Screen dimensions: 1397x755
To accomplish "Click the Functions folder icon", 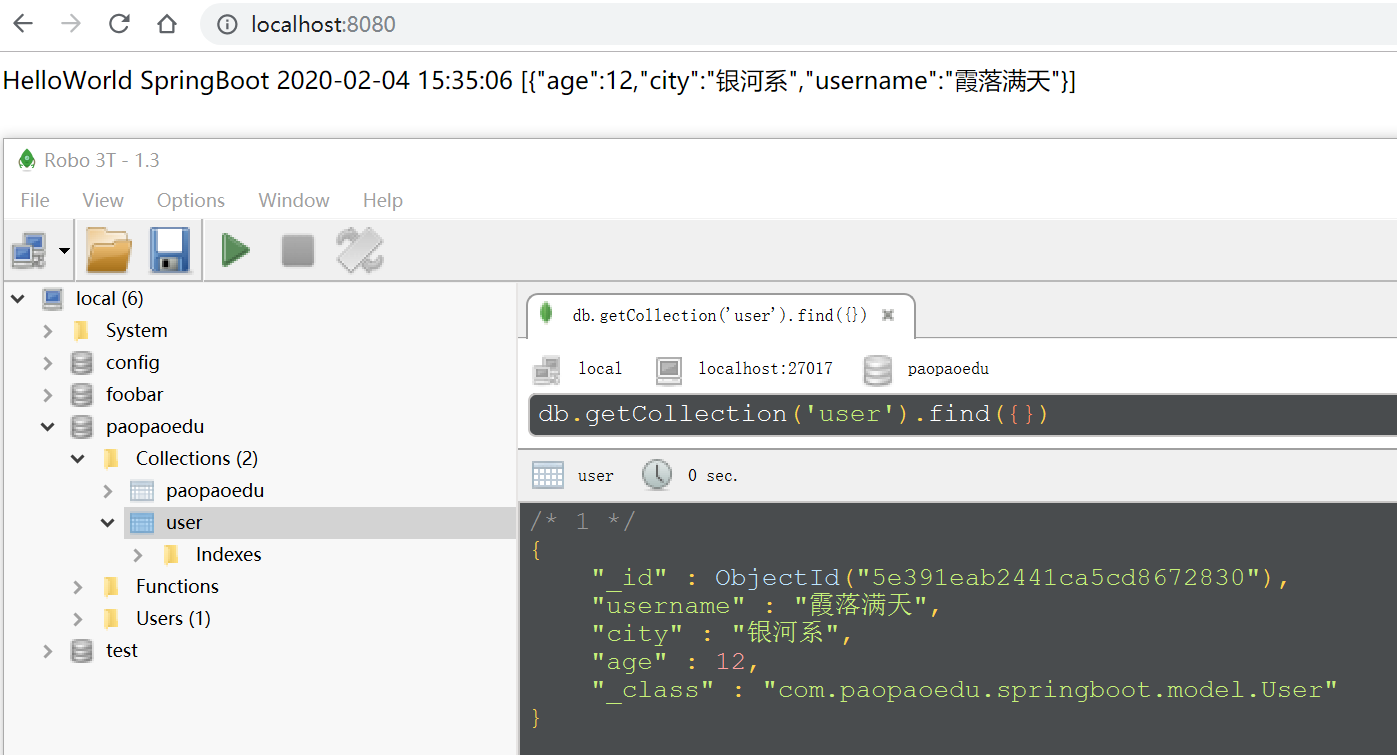I will [x=111, y=586].
